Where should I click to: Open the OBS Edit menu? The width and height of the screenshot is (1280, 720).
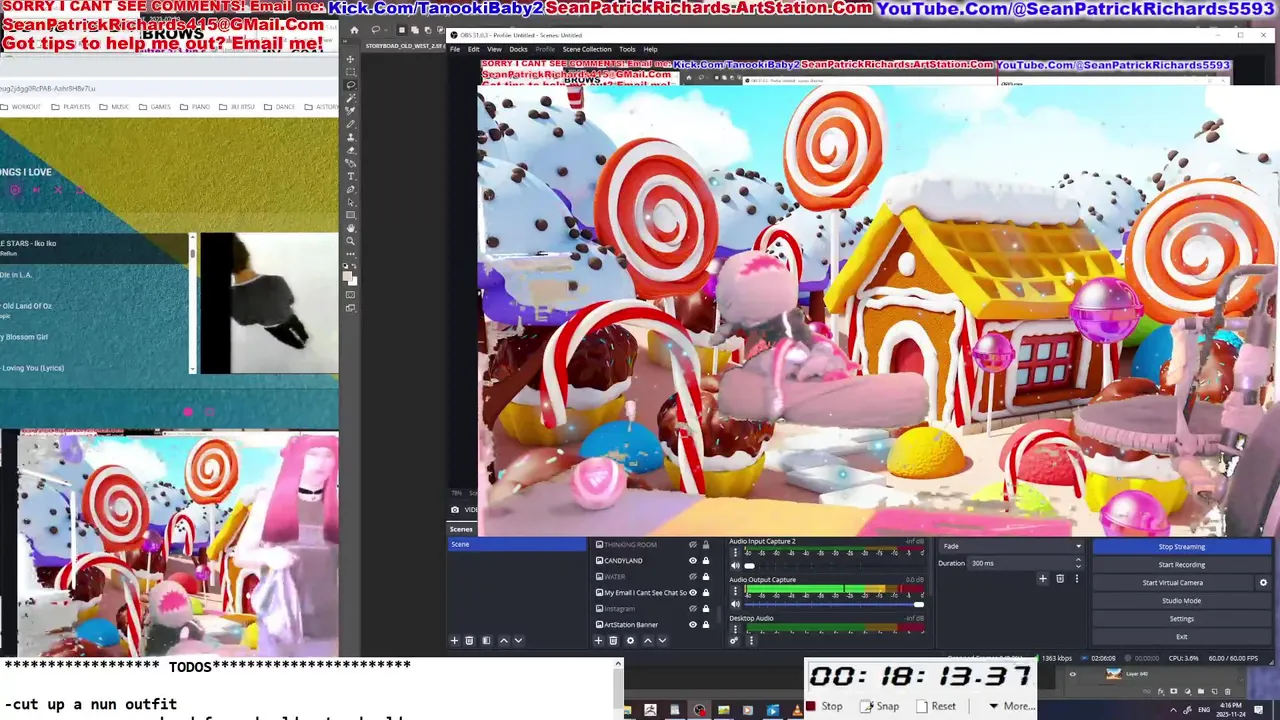tap(473, 49)
